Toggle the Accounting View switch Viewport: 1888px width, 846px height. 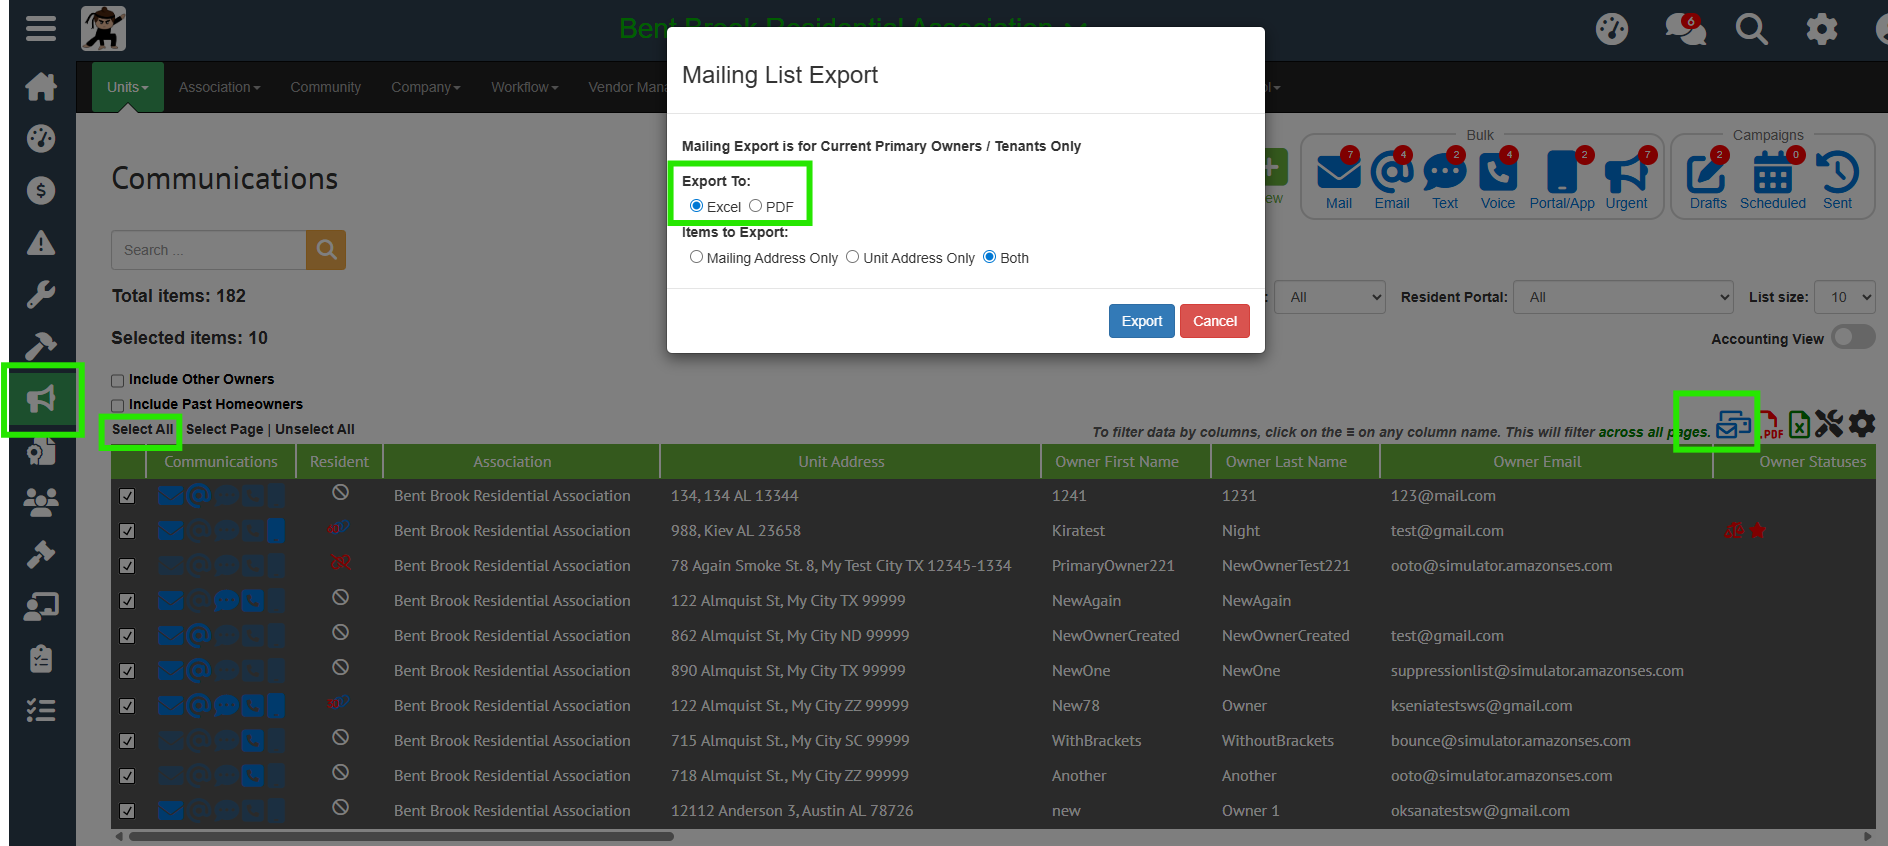tap(1852, 338)
